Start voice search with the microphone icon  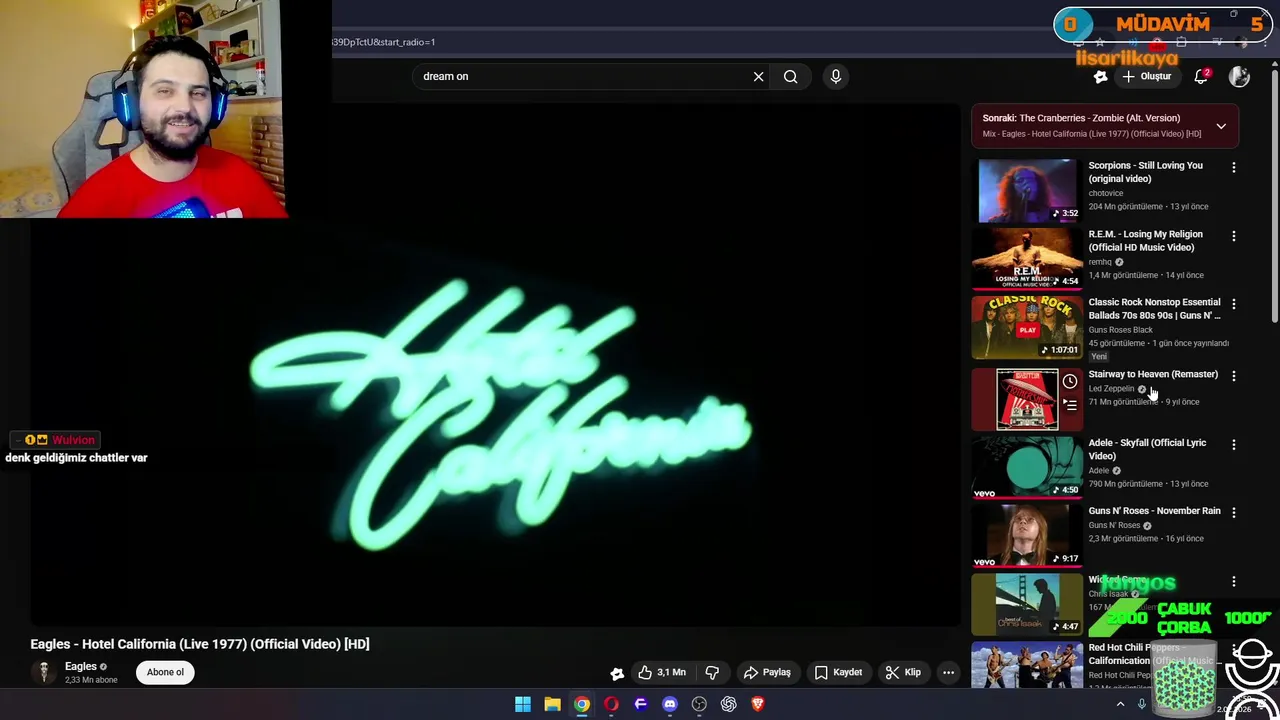(836, 76)
